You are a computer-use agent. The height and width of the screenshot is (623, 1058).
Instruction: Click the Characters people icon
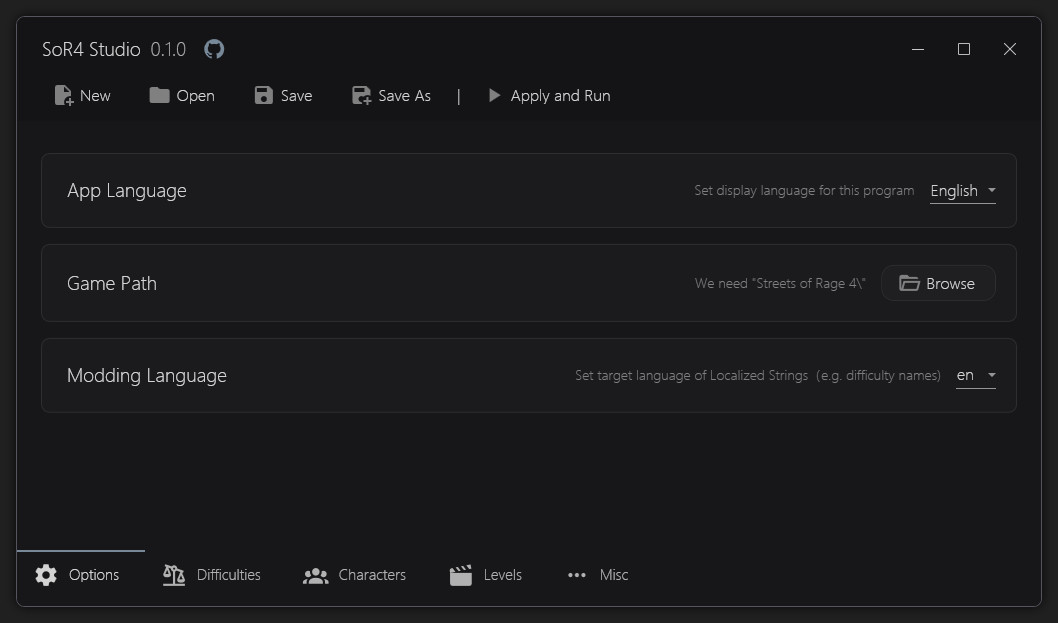[x=315, y=575]
